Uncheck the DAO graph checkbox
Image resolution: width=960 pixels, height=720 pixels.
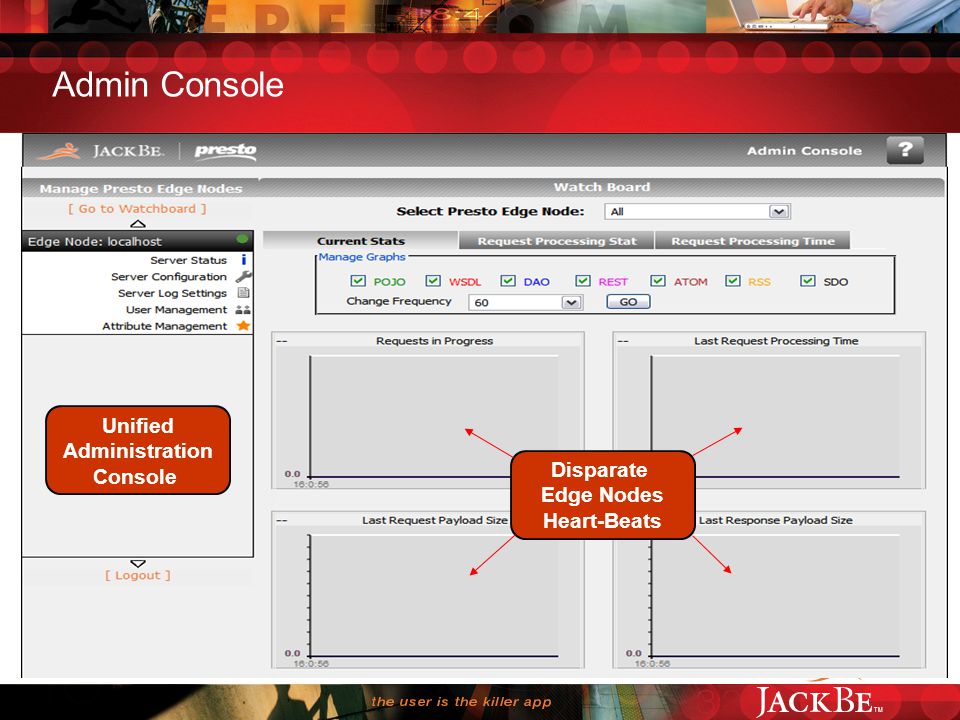[508, 281]
